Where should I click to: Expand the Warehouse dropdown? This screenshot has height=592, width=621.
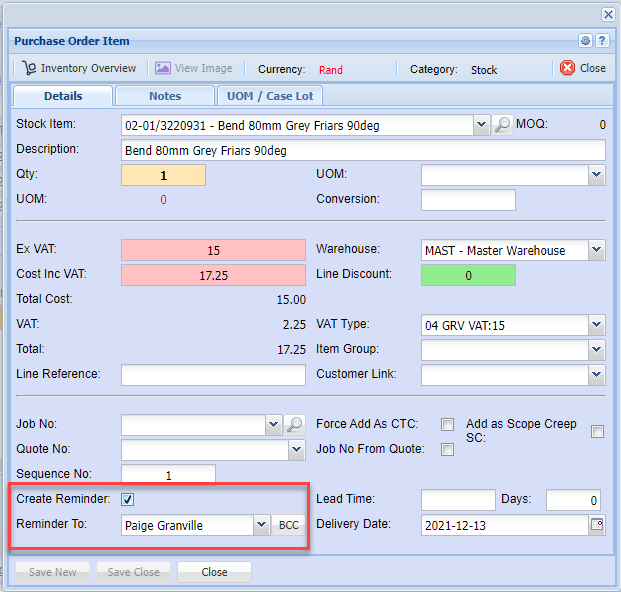pyautogui.click(x=597, y=250)
